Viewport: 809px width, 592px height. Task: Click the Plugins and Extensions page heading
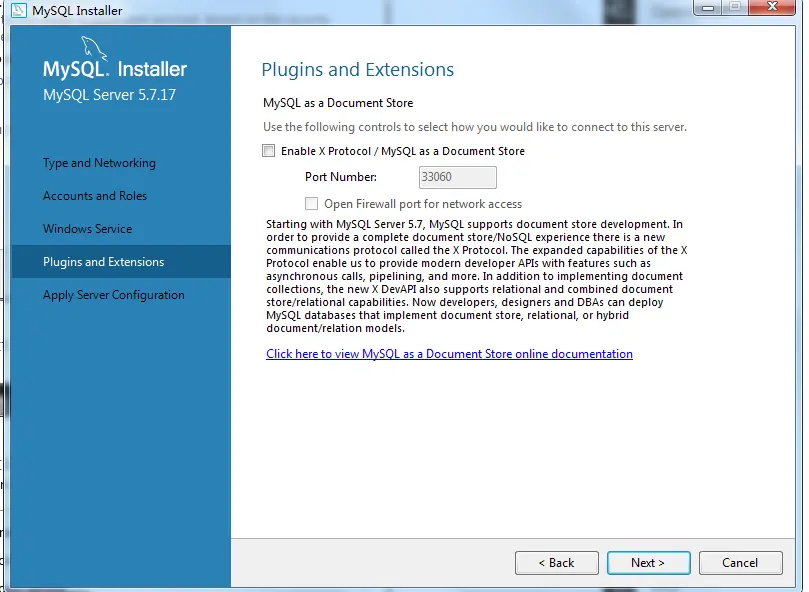click(358, 70)
